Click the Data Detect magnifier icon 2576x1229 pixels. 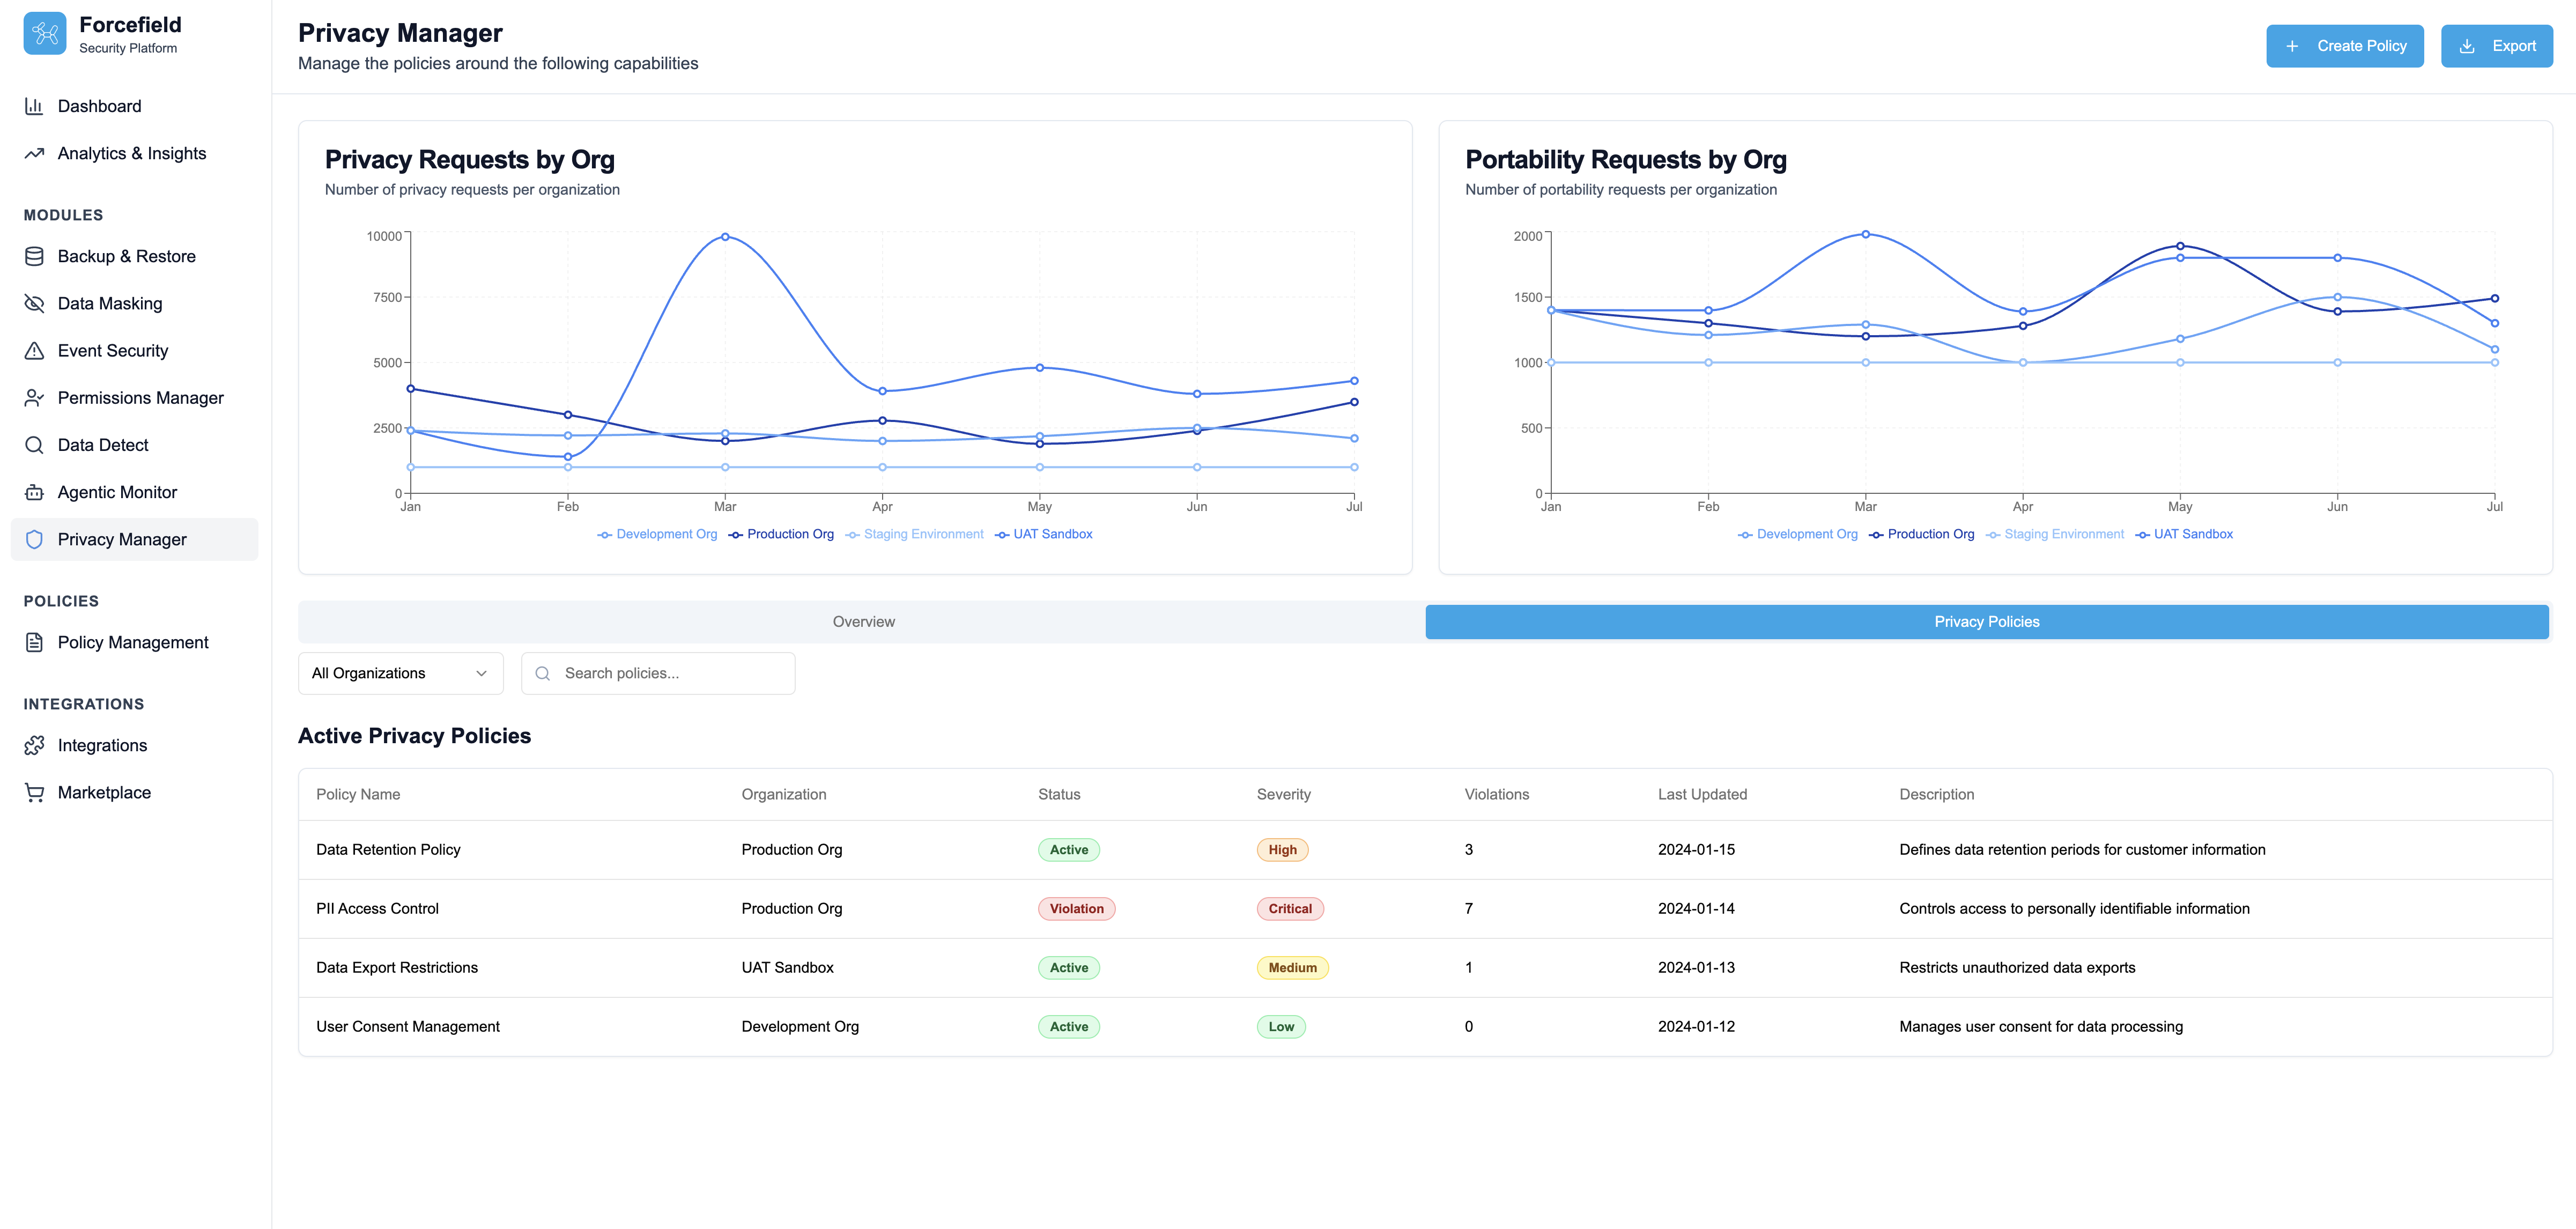[x=34, y=445]
